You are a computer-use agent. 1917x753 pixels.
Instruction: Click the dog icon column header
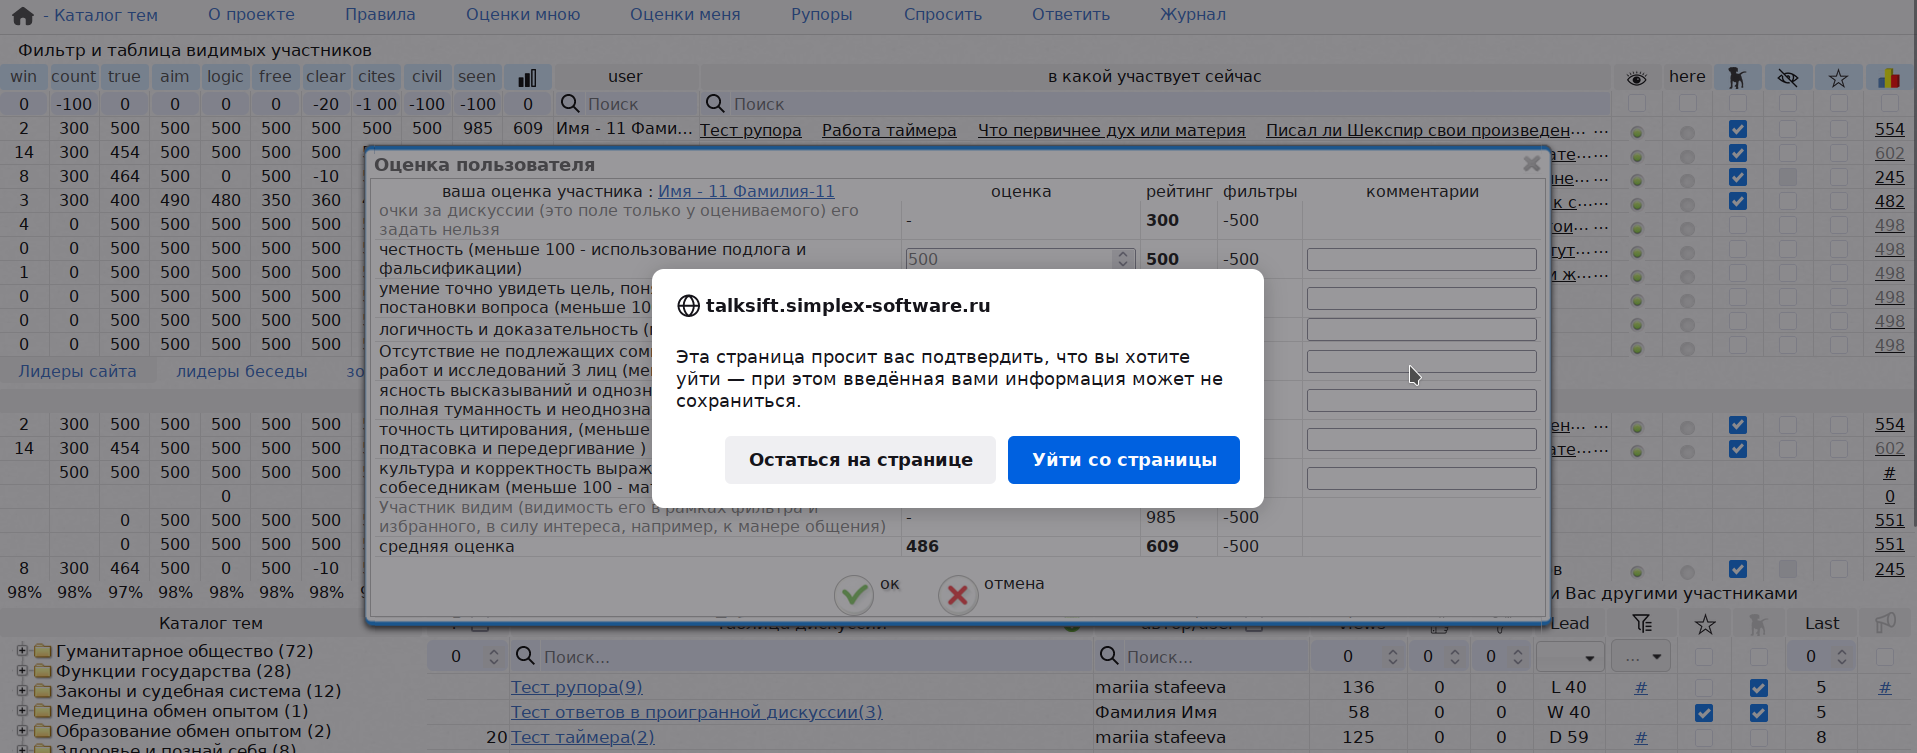(1737, 78)
